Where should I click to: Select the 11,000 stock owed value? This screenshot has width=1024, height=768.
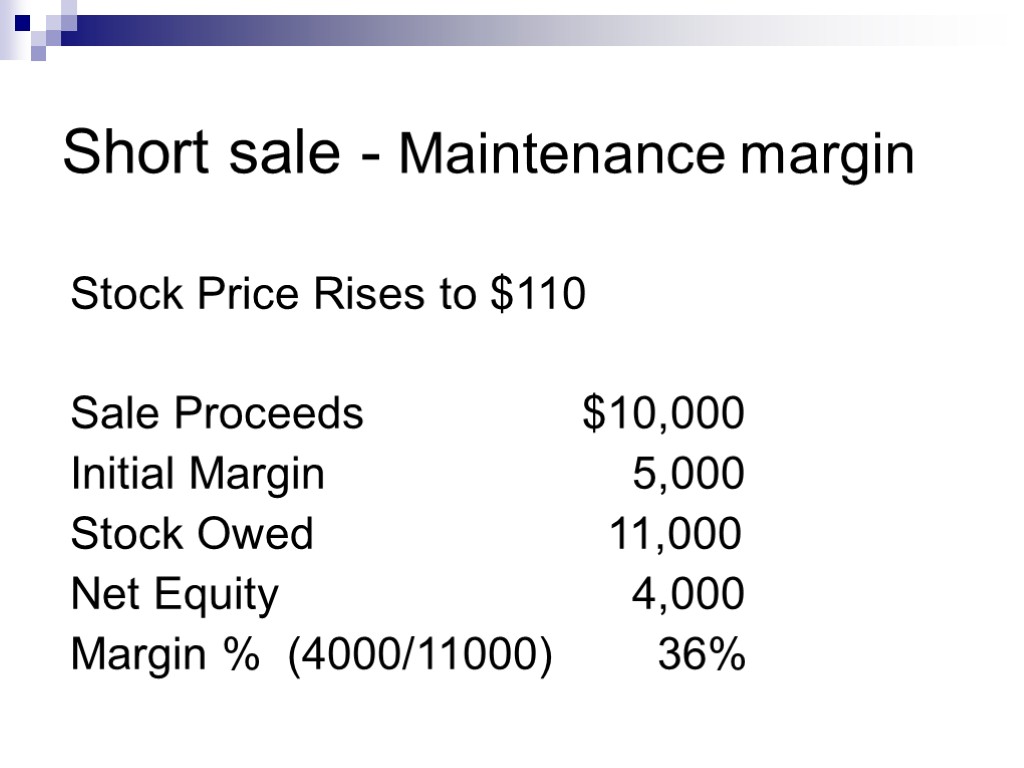pyautogui.click(x=676, y=534)
